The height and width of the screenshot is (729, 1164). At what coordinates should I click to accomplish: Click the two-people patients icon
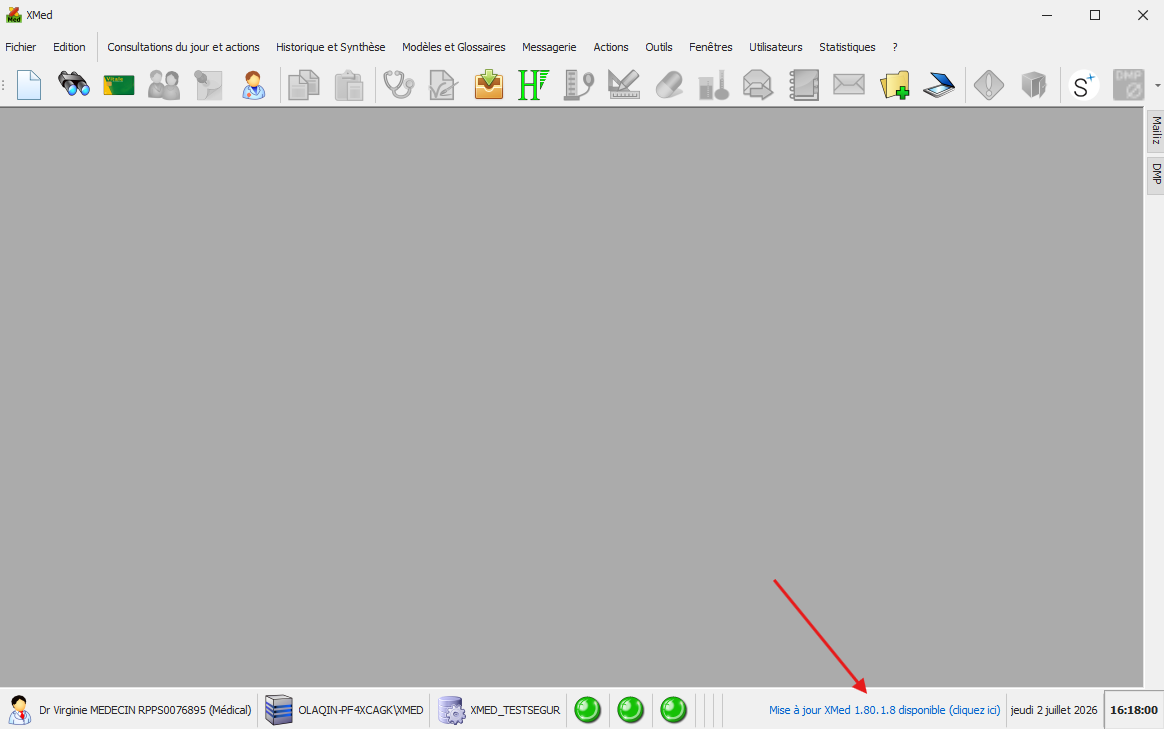pos(163,85)
